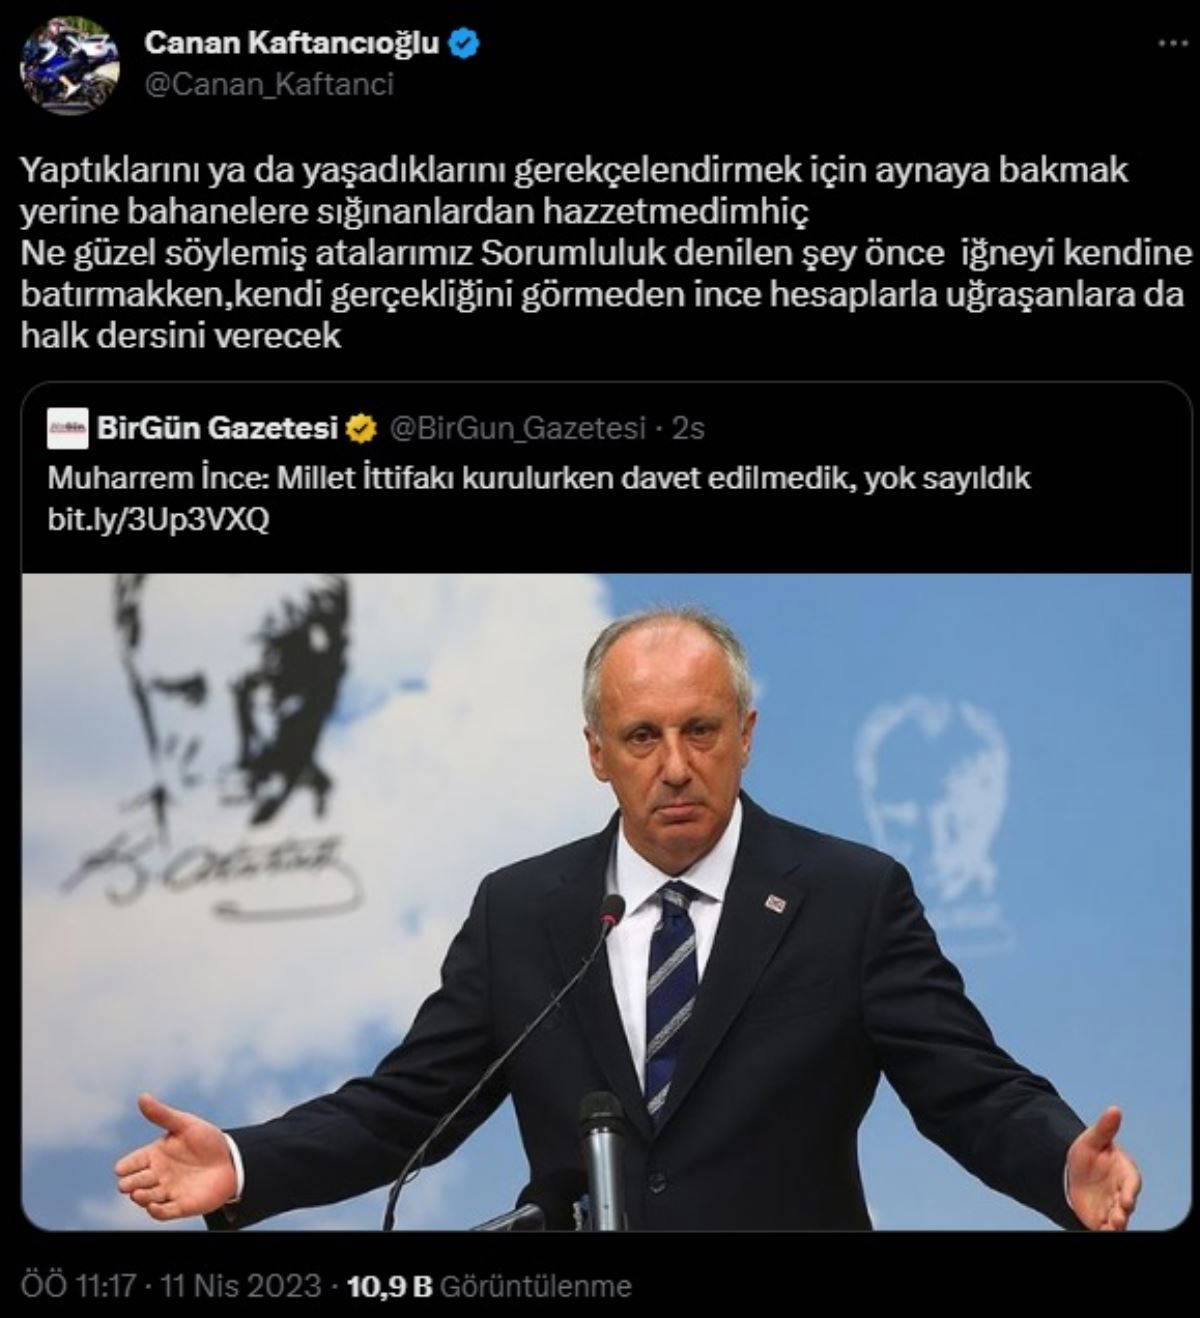Open the BirGün Gazetesi account name

point(218,429)
